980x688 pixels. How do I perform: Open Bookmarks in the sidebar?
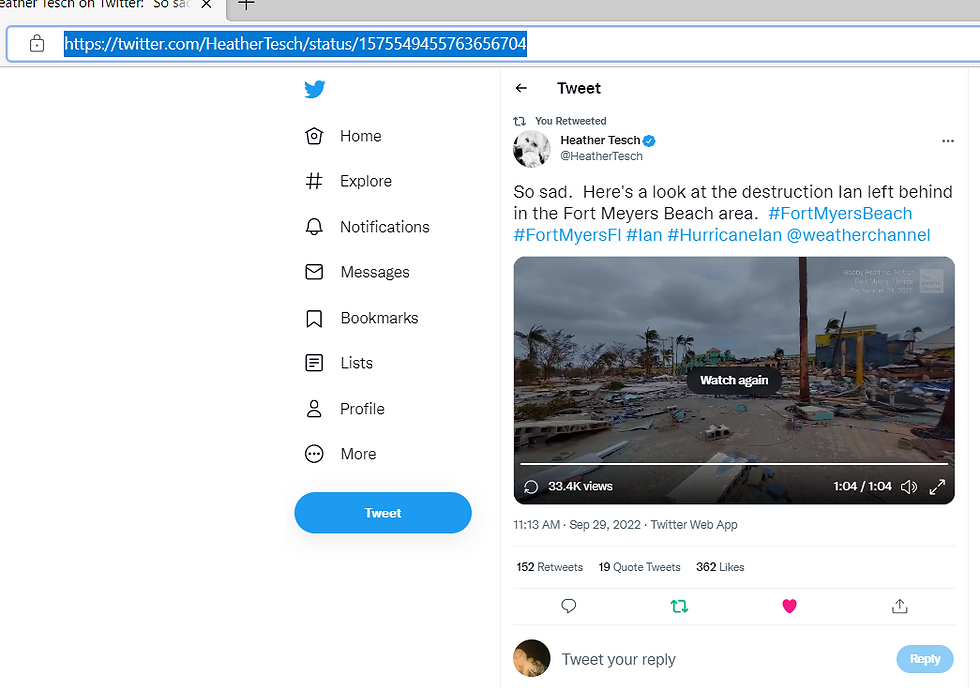361,318
